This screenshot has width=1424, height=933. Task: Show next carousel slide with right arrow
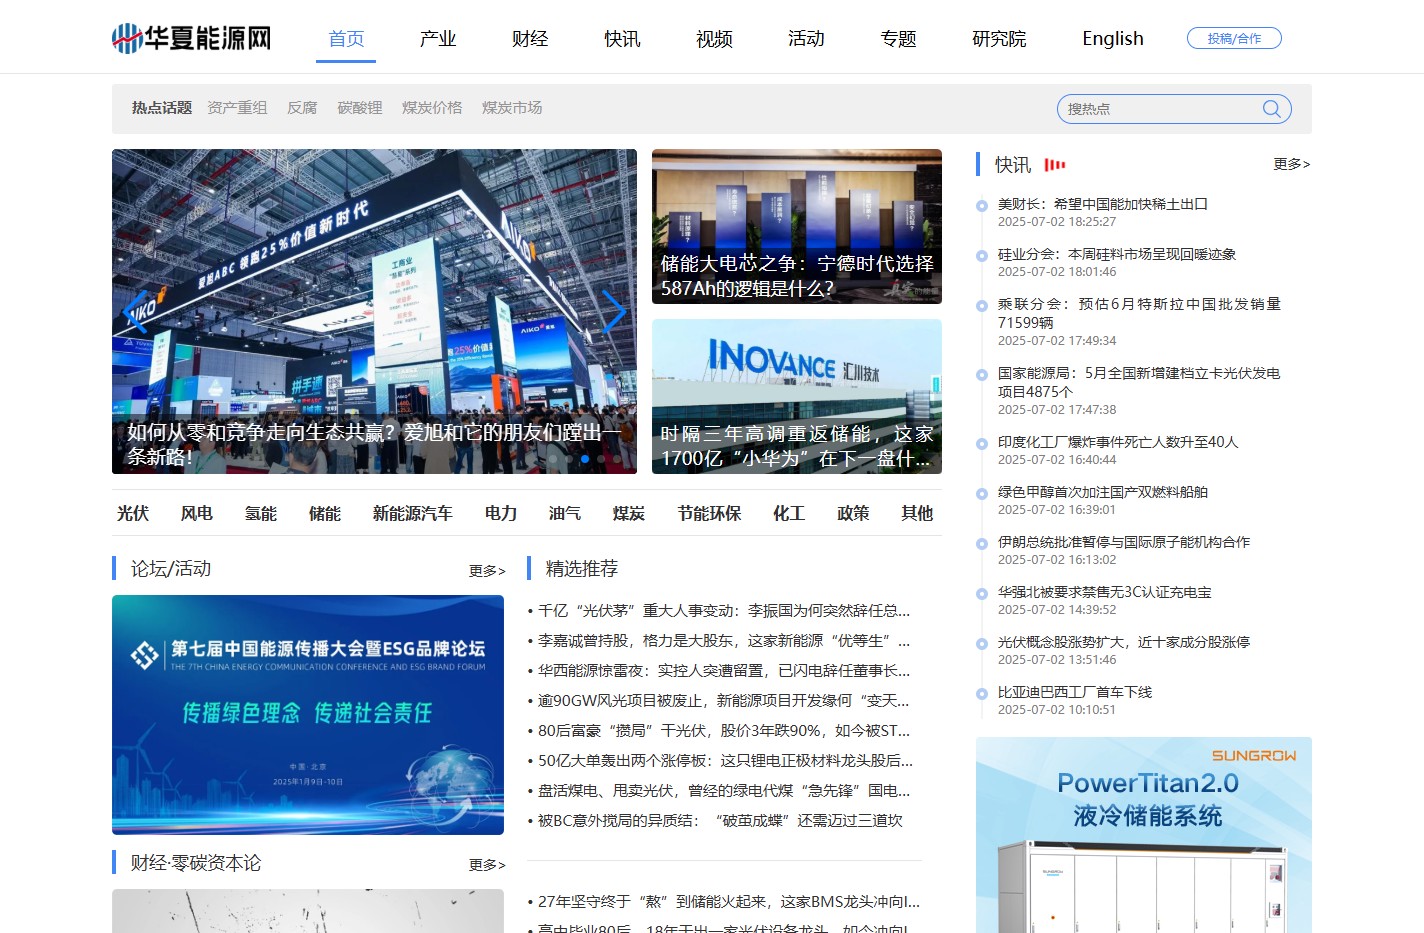click(x=613, y=312)
